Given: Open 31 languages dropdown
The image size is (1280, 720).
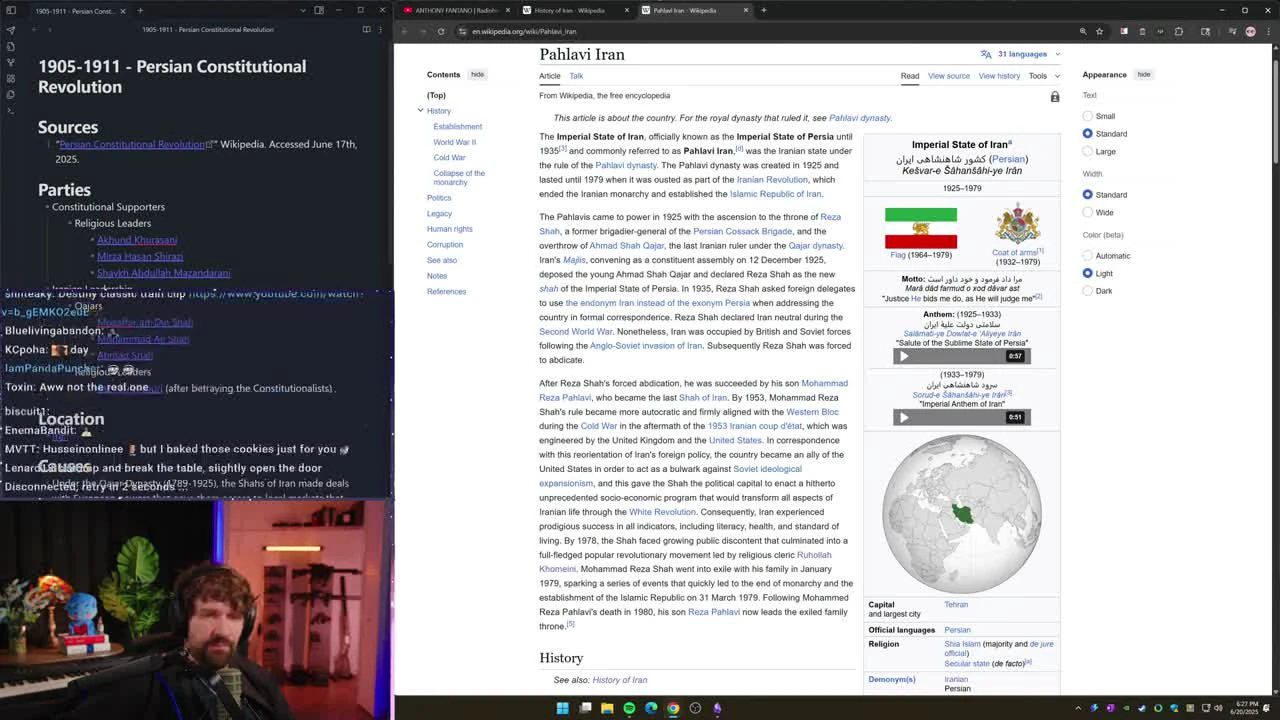Looking at the screenshot, I should point(1020,54).
